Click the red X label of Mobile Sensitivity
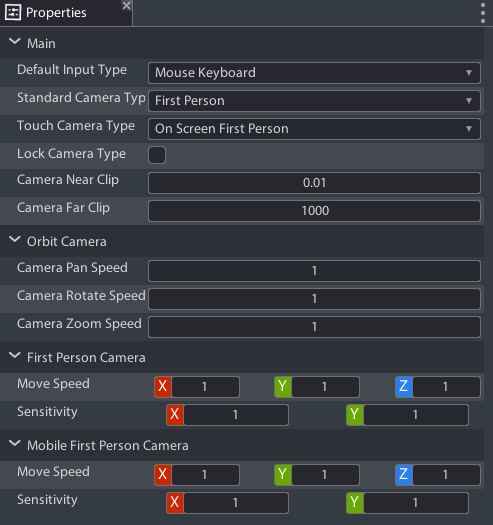This screenshot has width=493, height=525. [x=175, y=502]
